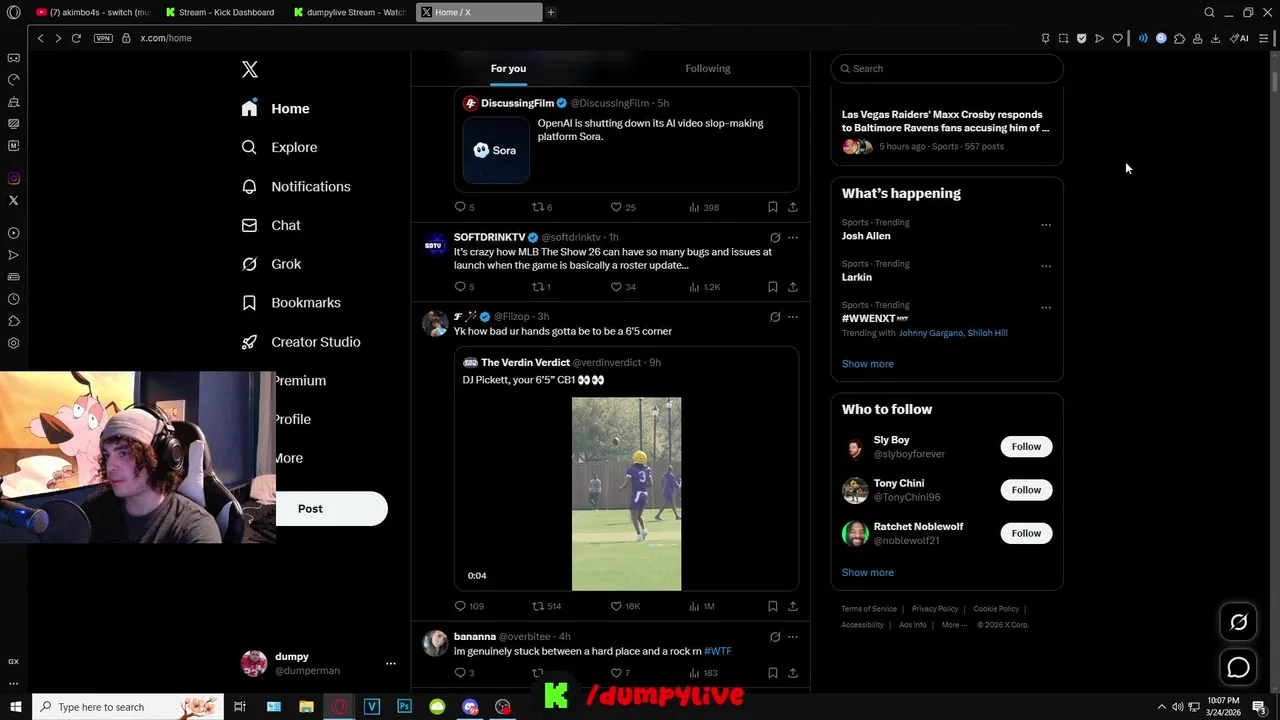Switch to the Following tab

708,68
